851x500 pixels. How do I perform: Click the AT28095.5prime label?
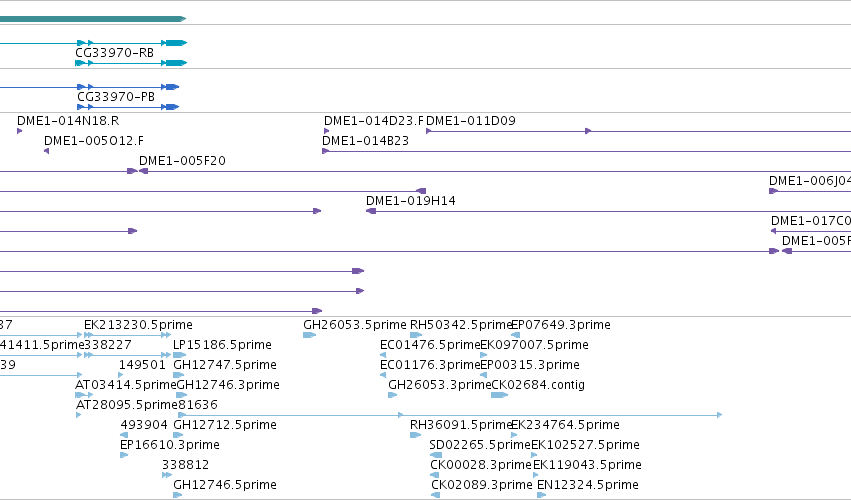[x=126, y=405]
